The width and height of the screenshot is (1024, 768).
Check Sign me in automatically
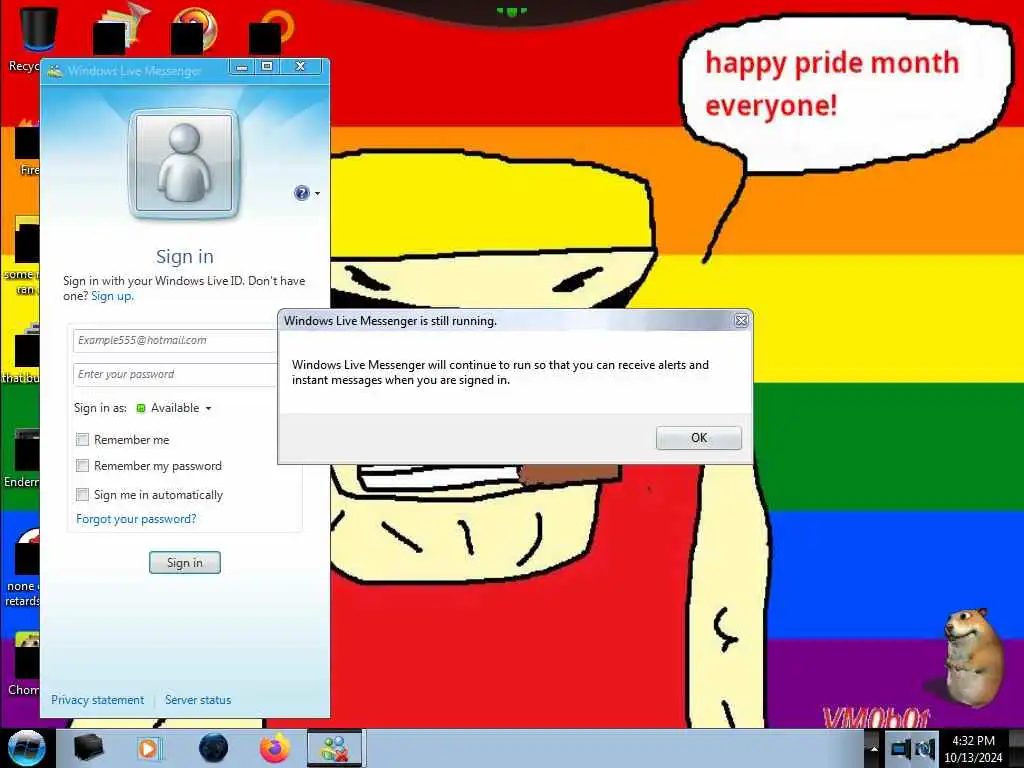[x=82, y=494]
